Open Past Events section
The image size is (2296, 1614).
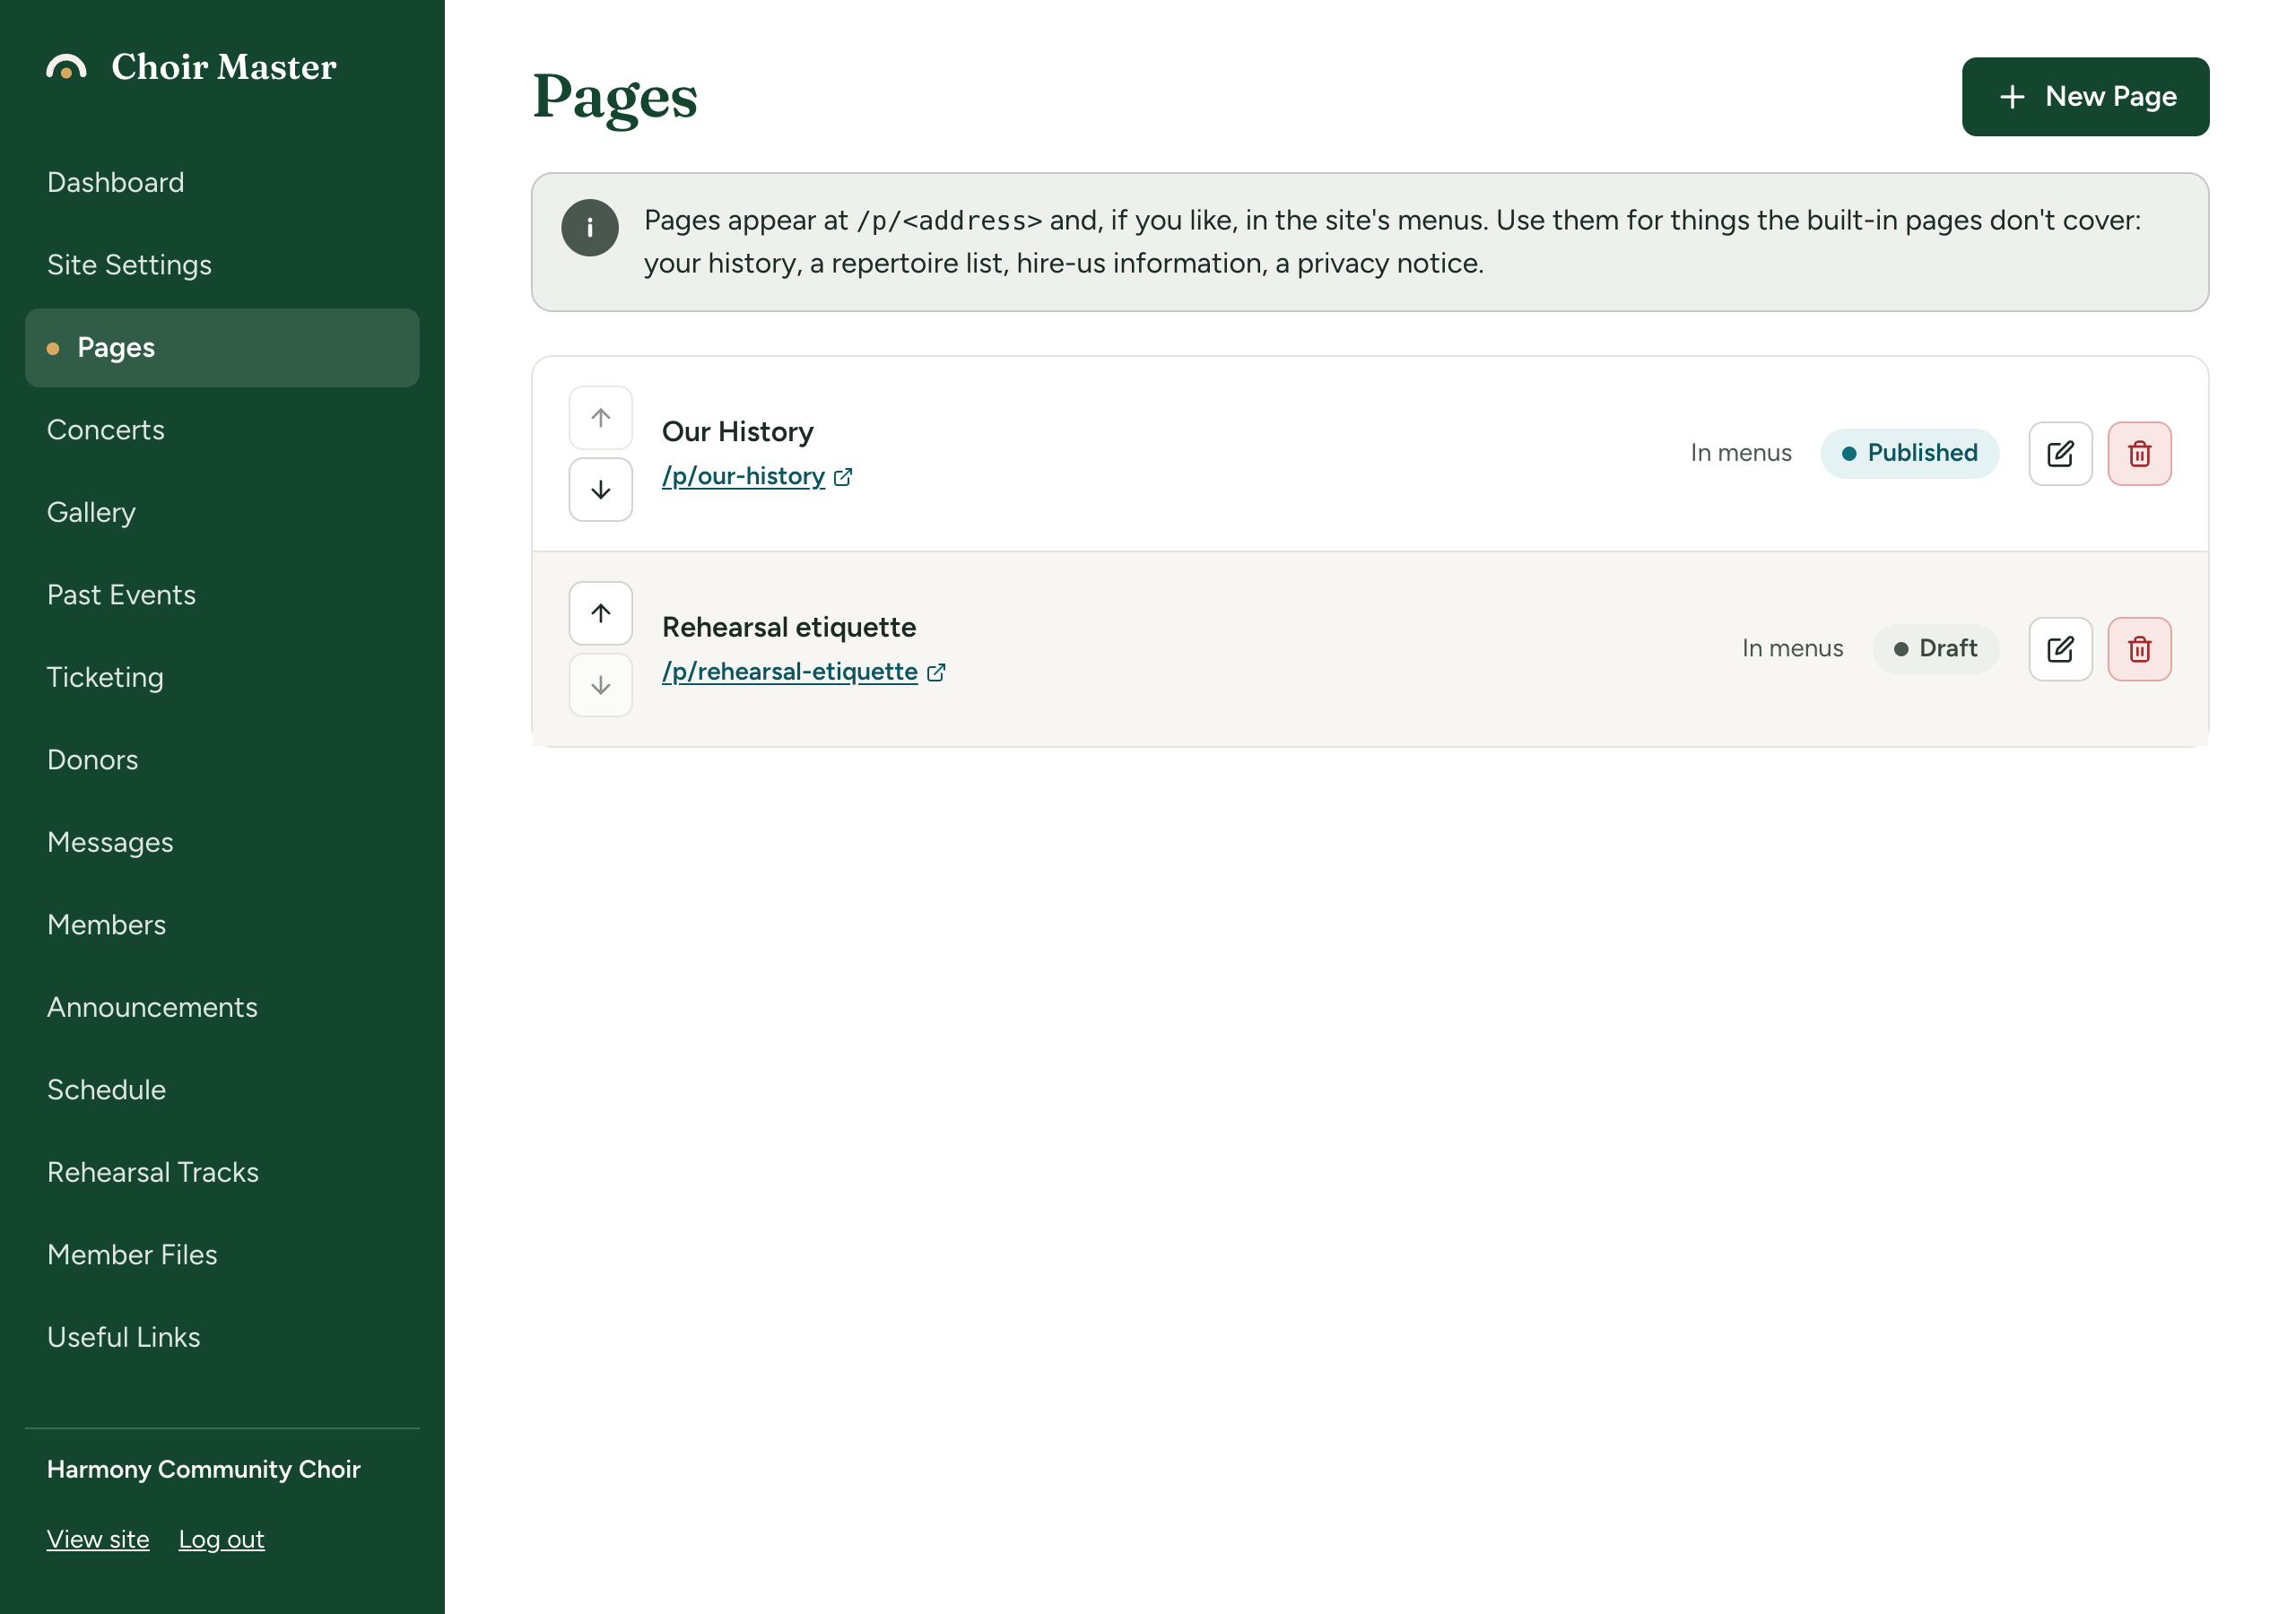click(222, 595)
